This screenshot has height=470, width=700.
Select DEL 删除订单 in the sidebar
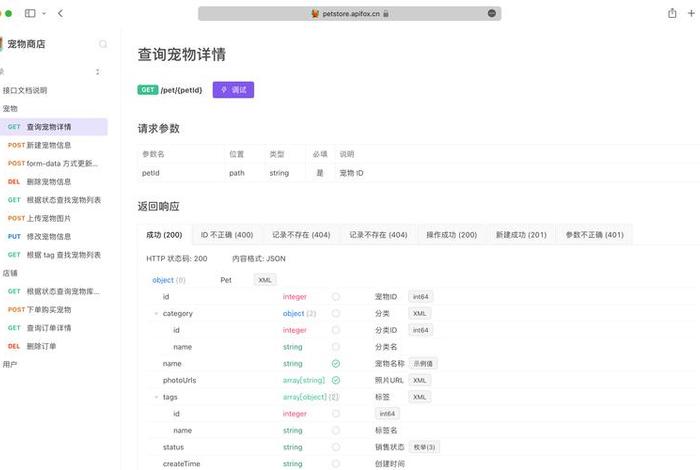click(54, 346)
